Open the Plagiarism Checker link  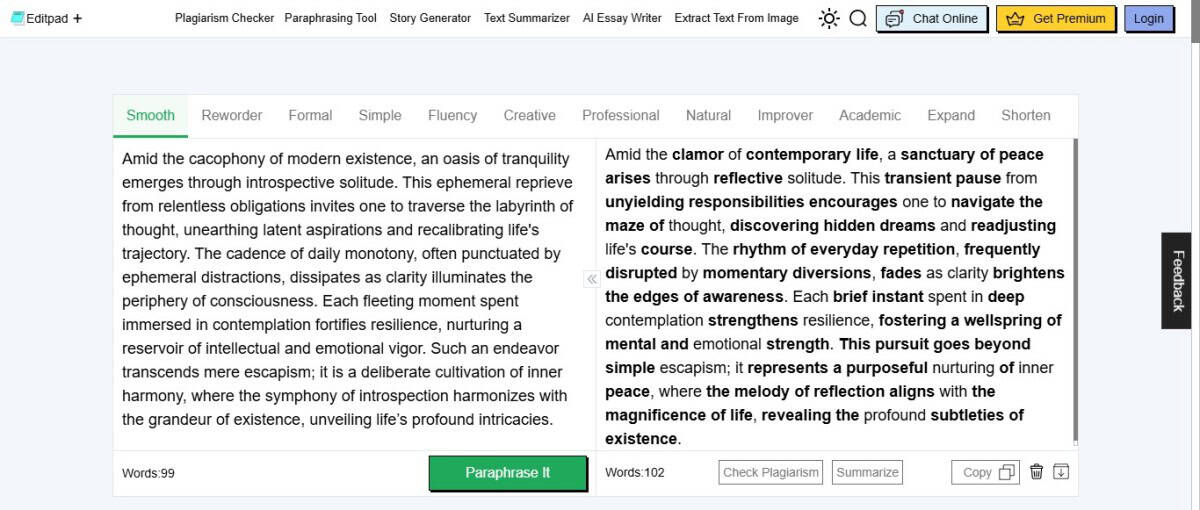[224, 18]
